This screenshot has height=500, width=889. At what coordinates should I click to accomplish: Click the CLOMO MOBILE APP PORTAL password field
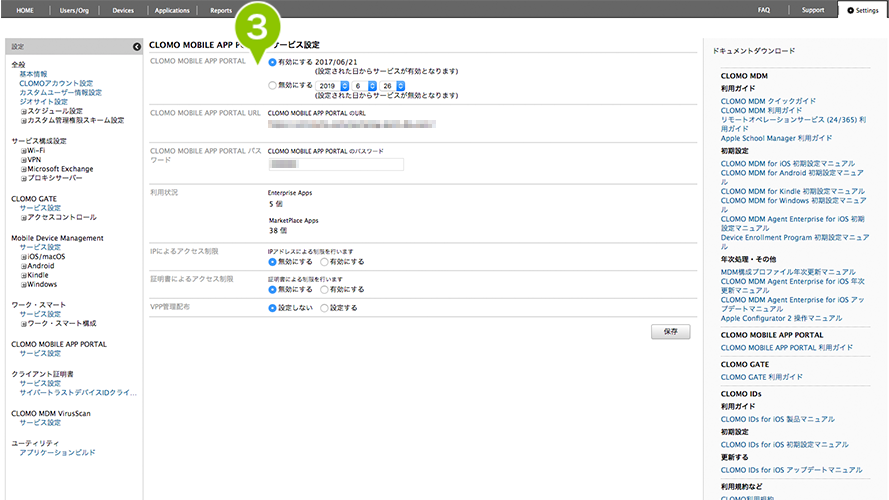[336, 164]
